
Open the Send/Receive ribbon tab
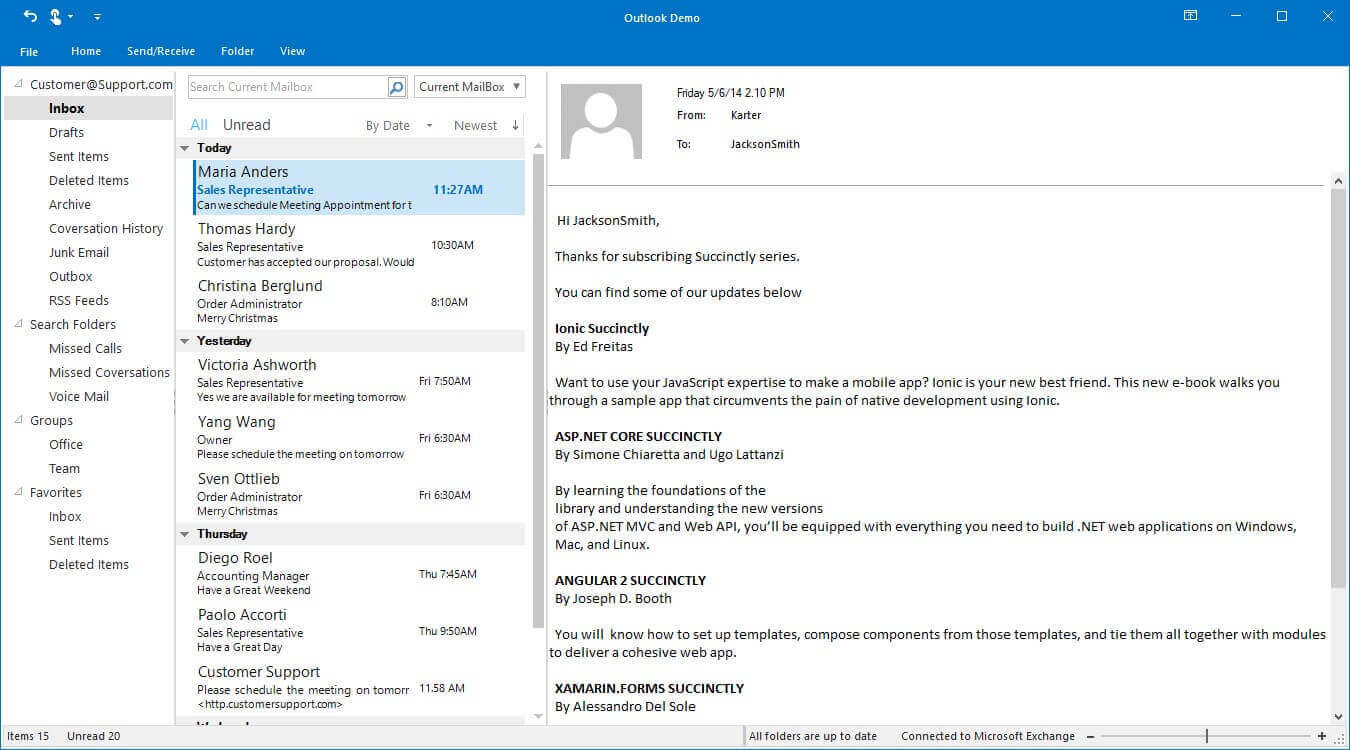pyautogui.click(x=160, y=51)
